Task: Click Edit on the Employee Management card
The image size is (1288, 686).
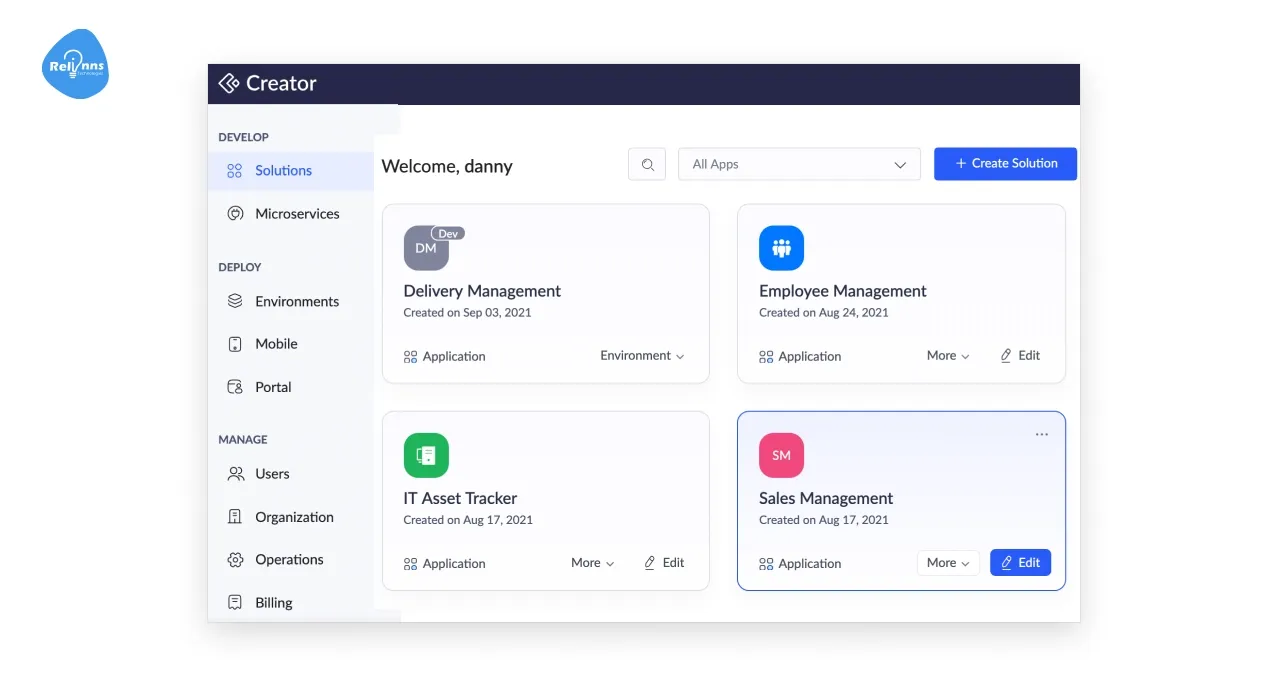Action: [1020, 356]
